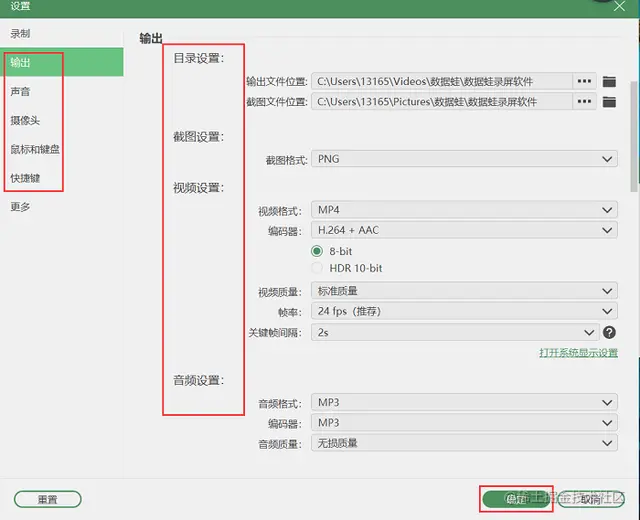Viewport: 640px width, 520px height.
Task: Open folder for screenshot file location
Action: tap(609, 102)
